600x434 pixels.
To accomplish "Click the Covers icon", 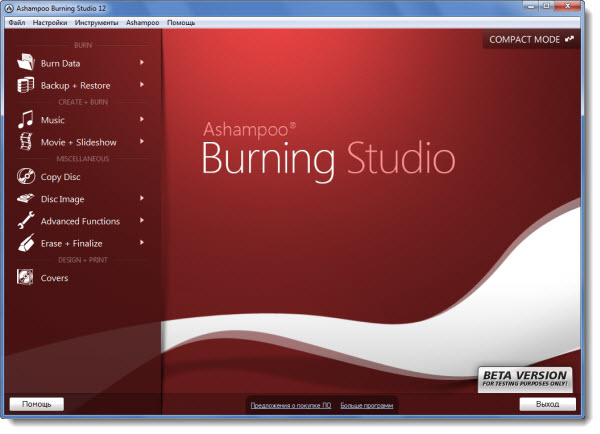I will pyautogui.click(x=25, y=277).
